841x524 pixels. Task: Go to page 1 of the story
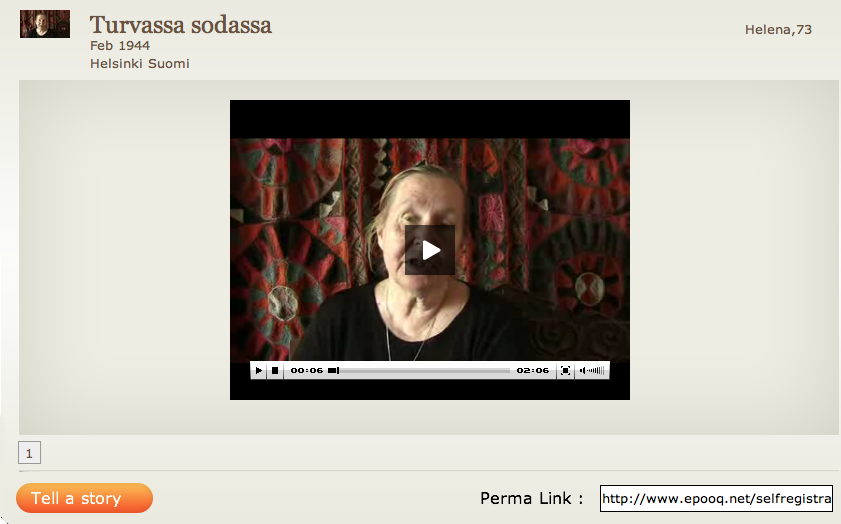[29, 453]
